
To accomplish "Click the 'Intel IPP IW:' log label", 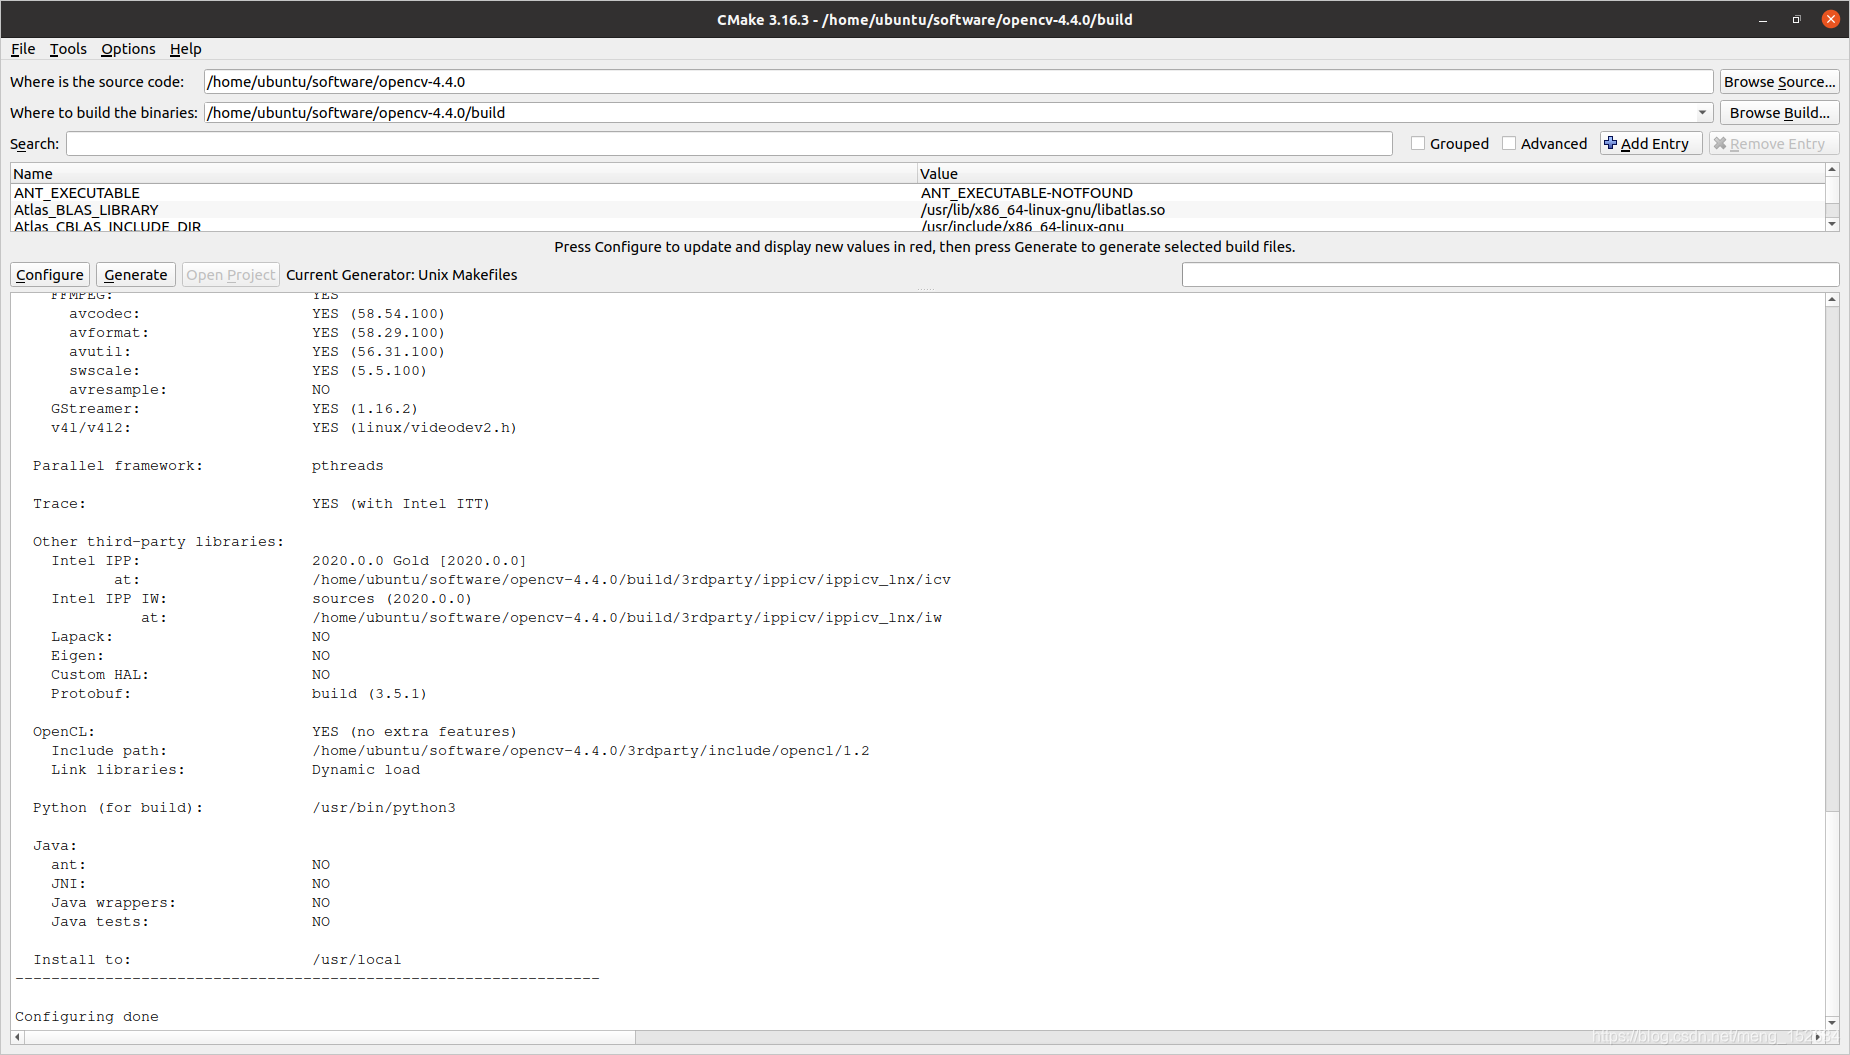I will 110,599.
